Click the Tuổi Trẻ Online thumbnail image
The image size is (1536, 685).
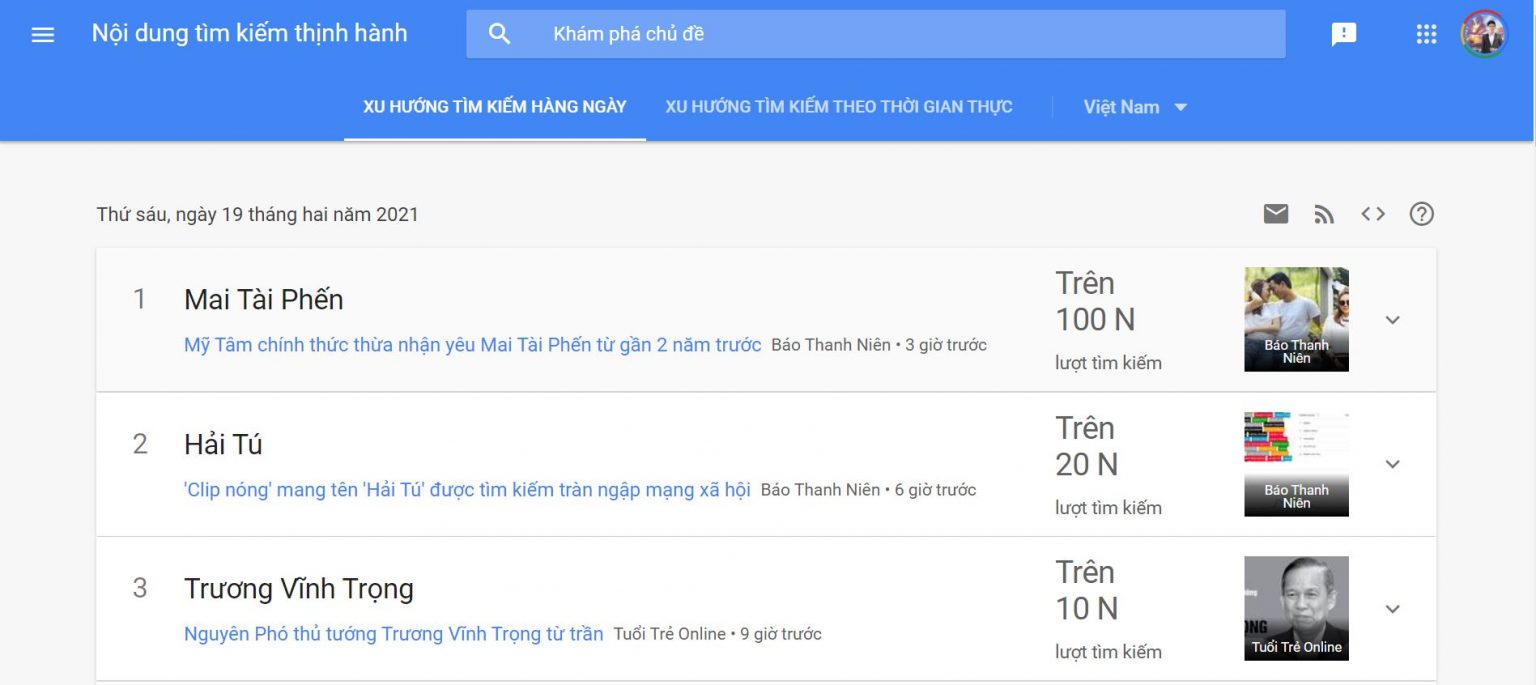click(1296, 608)
